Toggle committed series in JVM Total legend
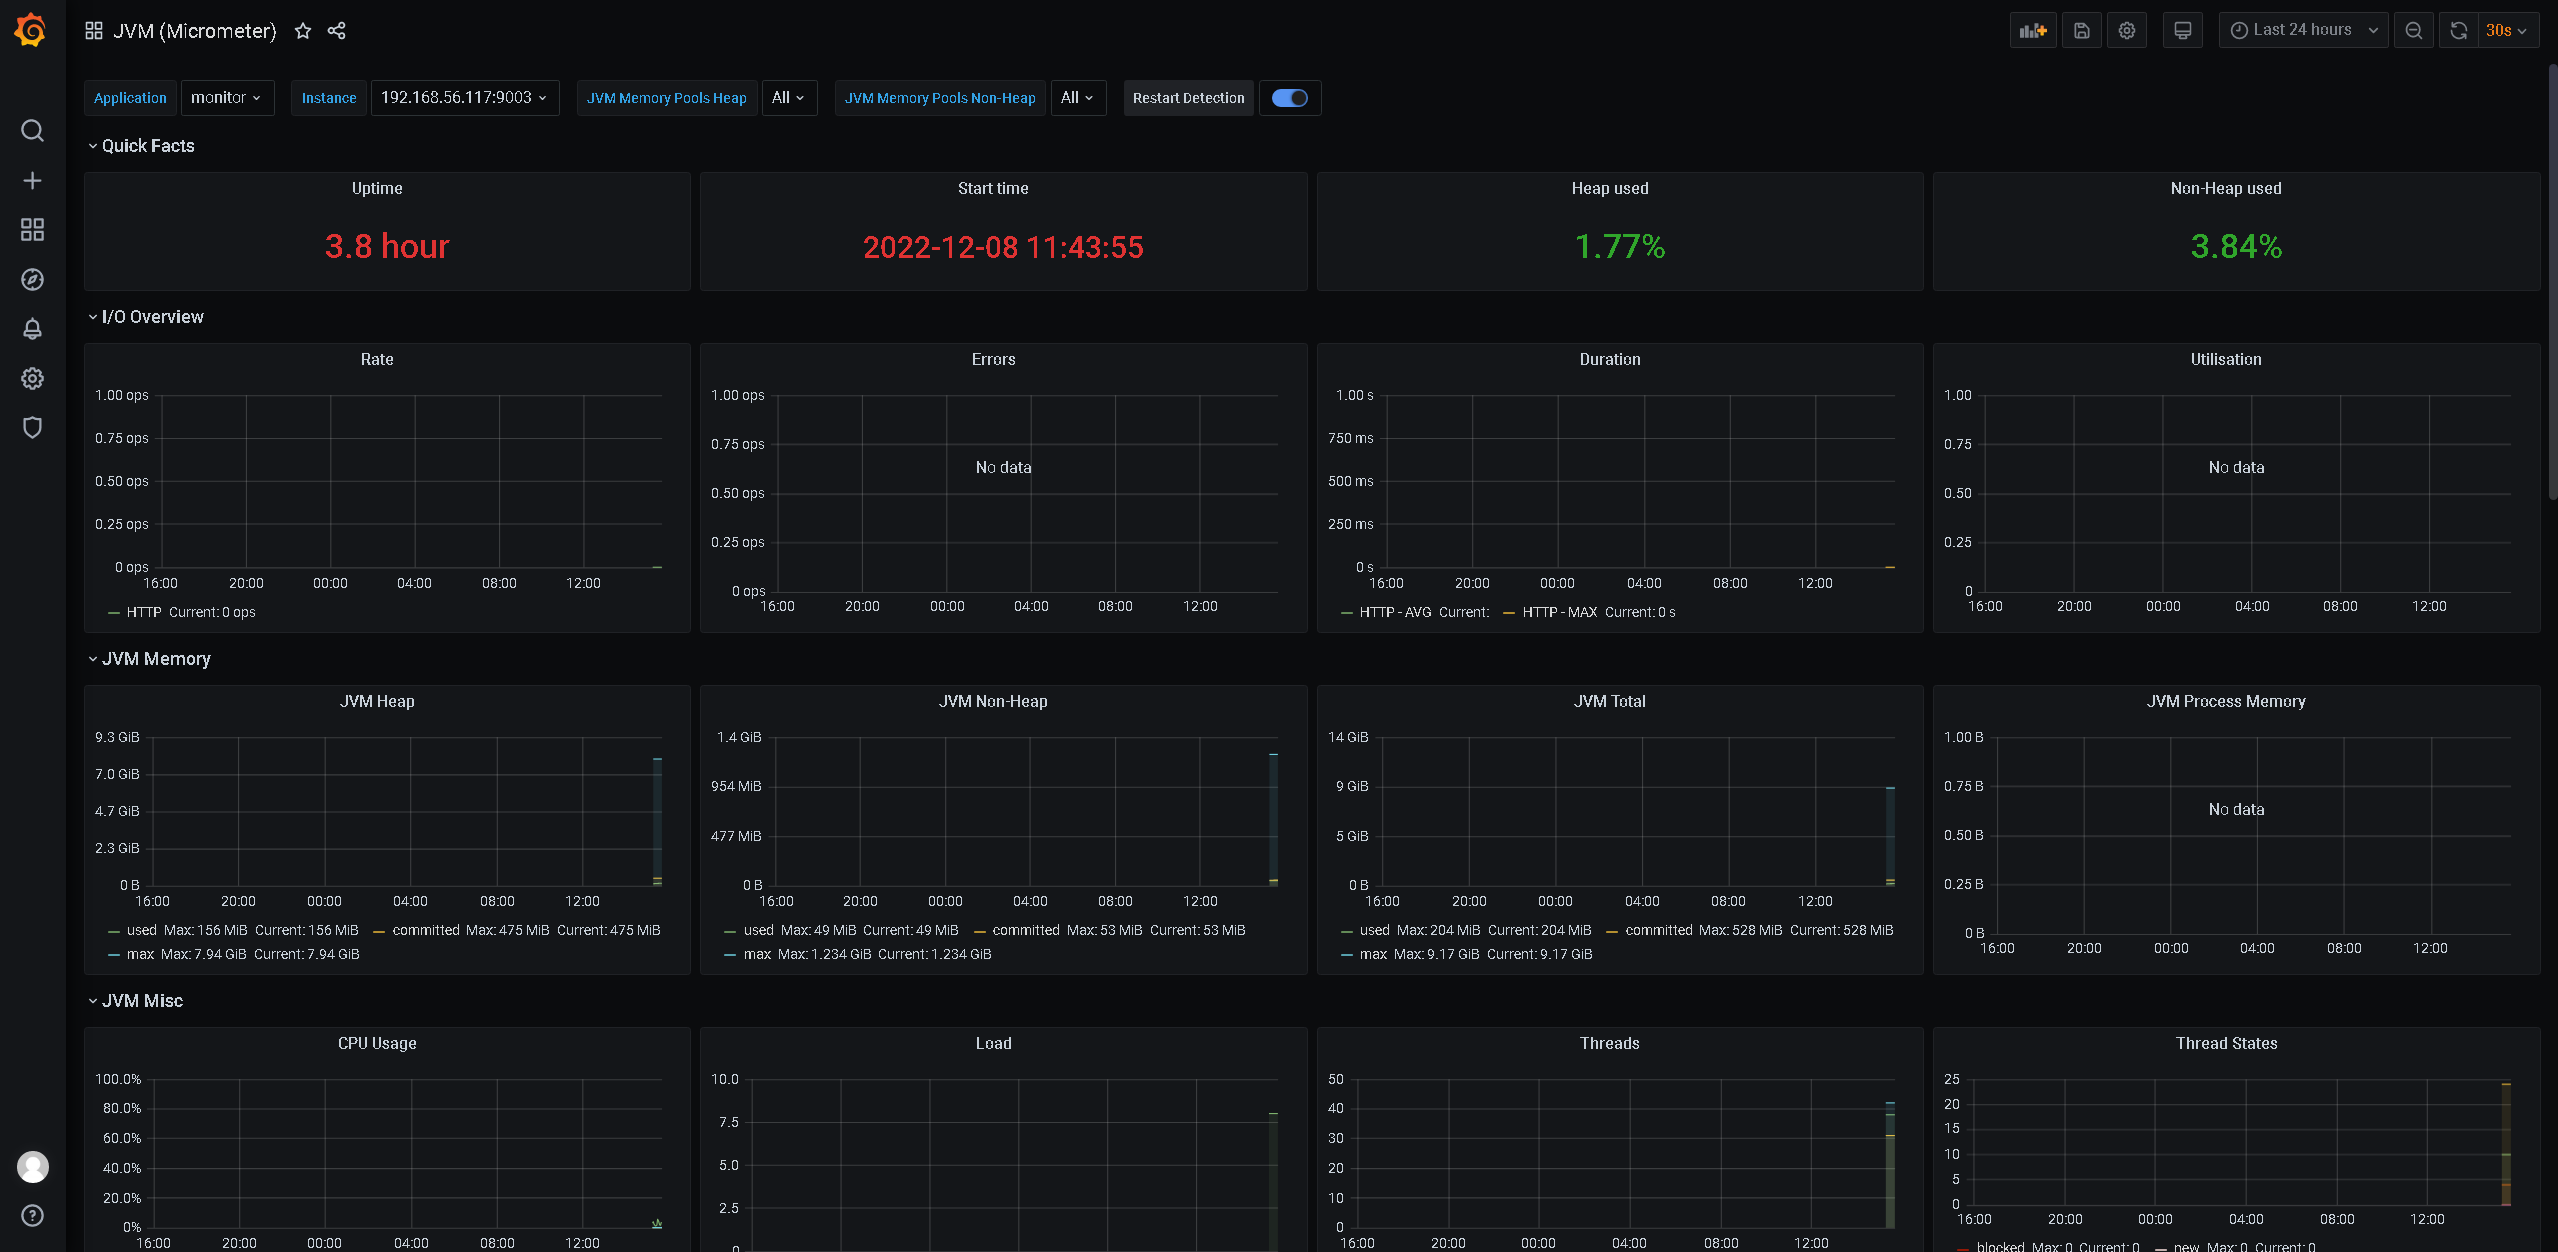 pyautogui.click(x=1658, y=931)
